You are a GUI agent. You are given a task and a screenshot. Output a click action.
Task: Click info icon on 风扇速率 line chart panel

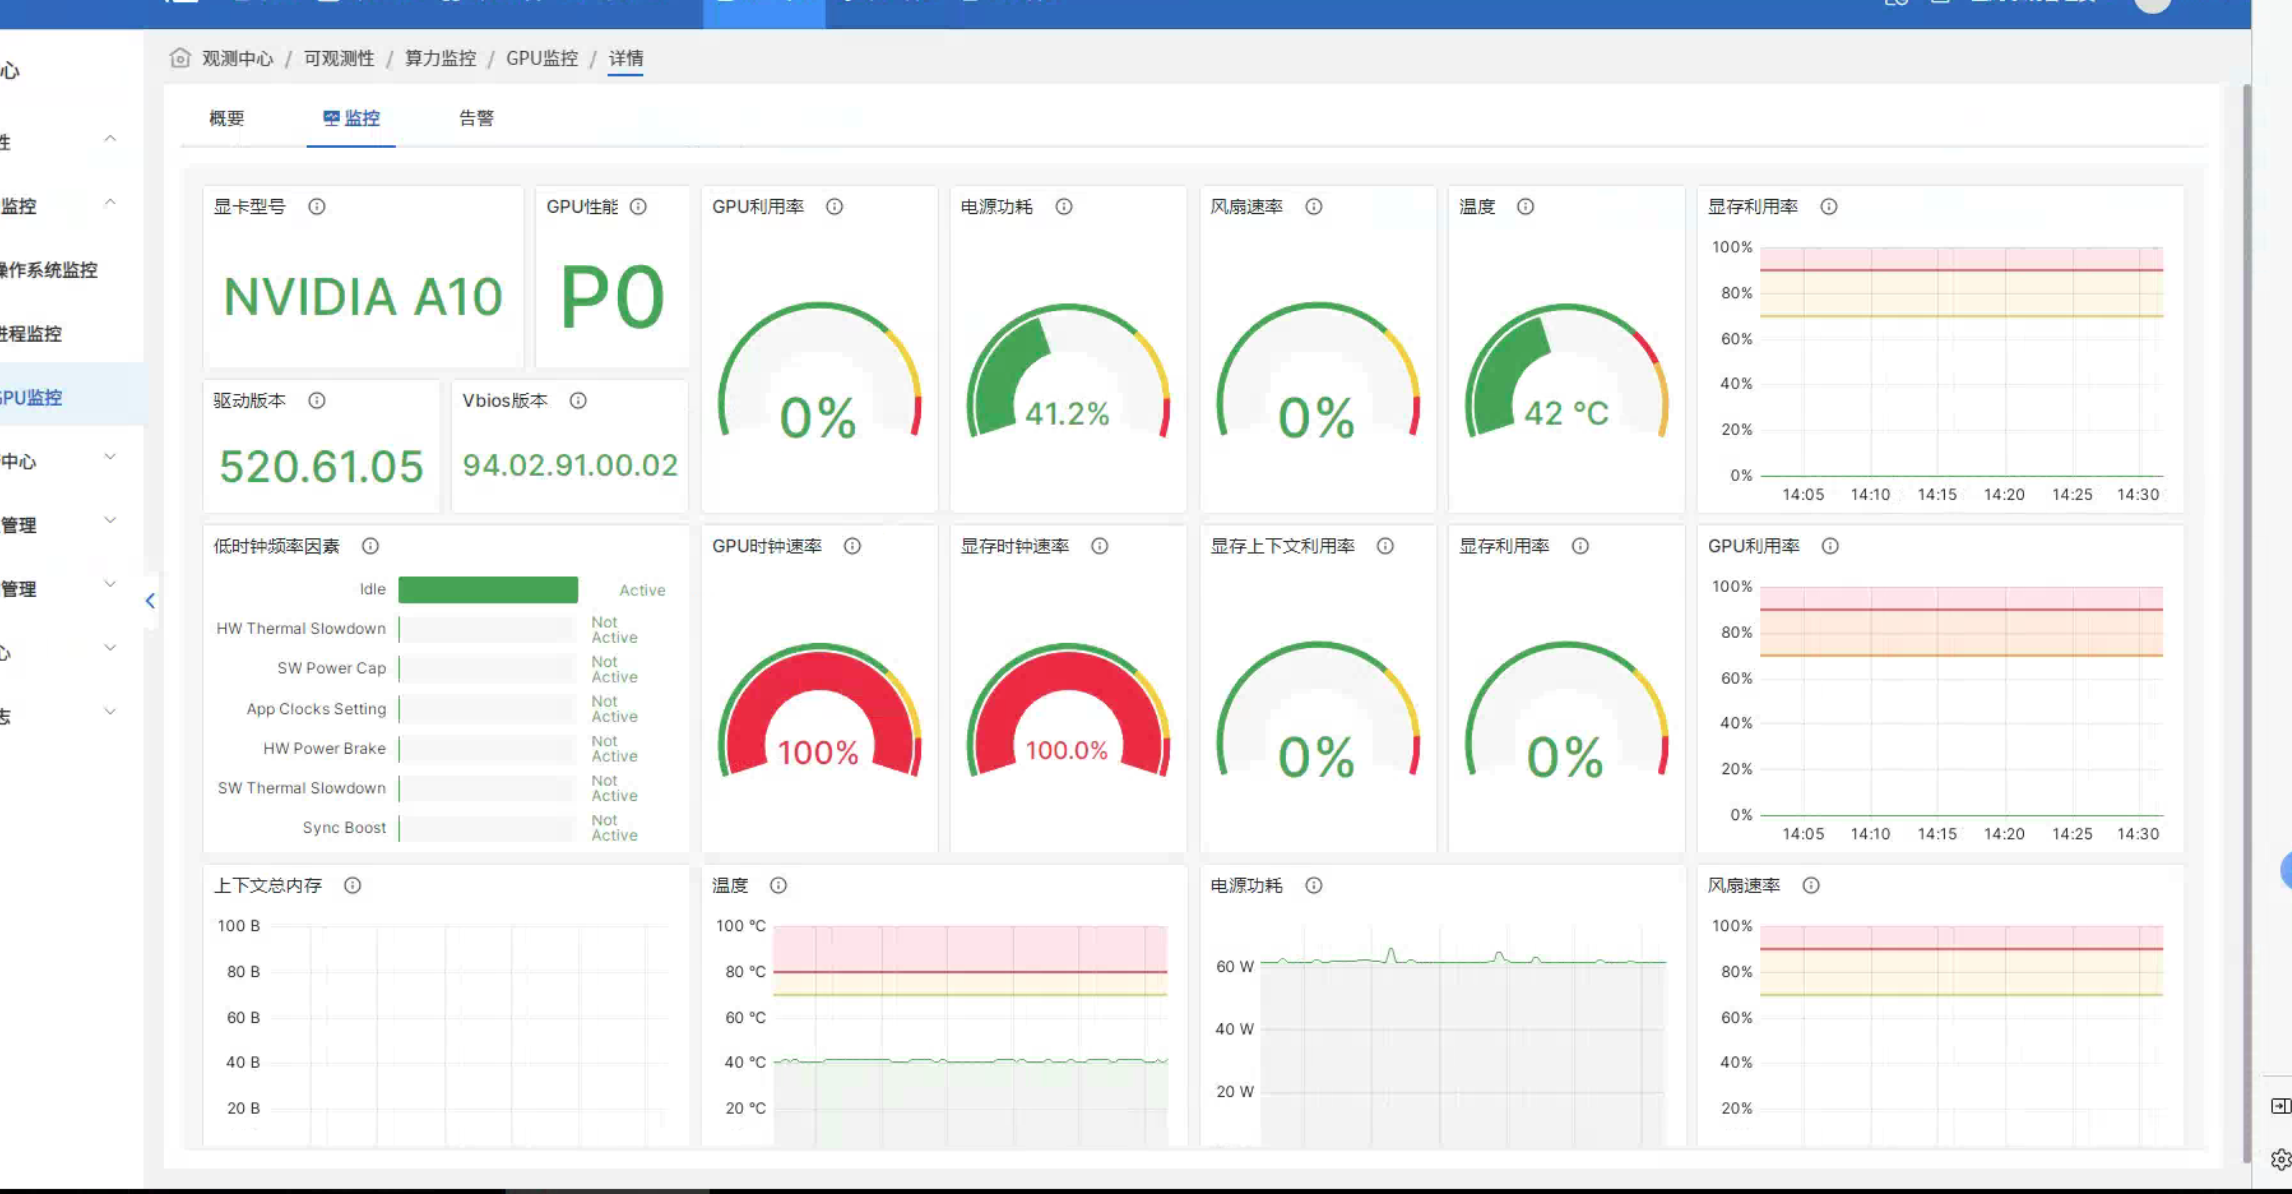coord(1811,886)
